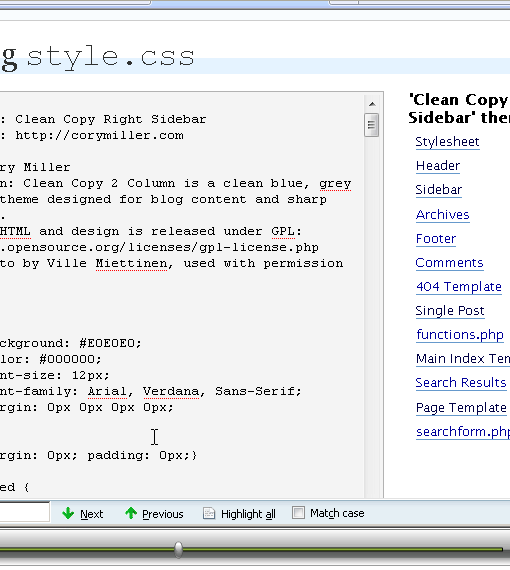The image size is (510, 570).
Task: Open the Main Index Template link
Action: (x=463, y=359)
